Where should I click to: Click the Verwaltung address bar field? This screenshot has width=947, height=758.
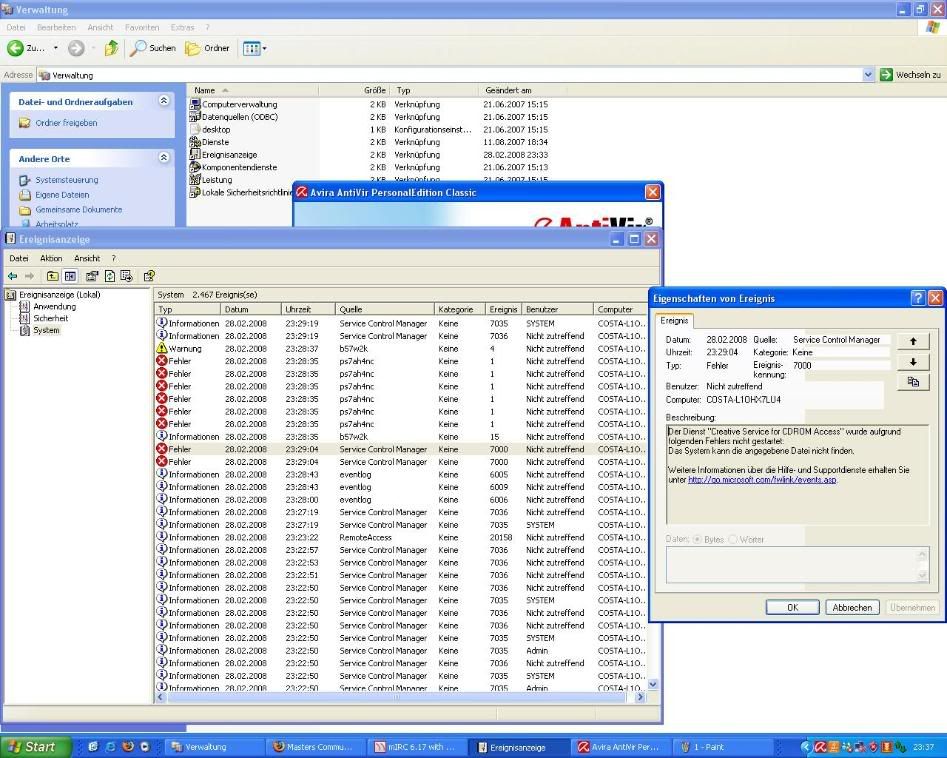coord(451,75)
